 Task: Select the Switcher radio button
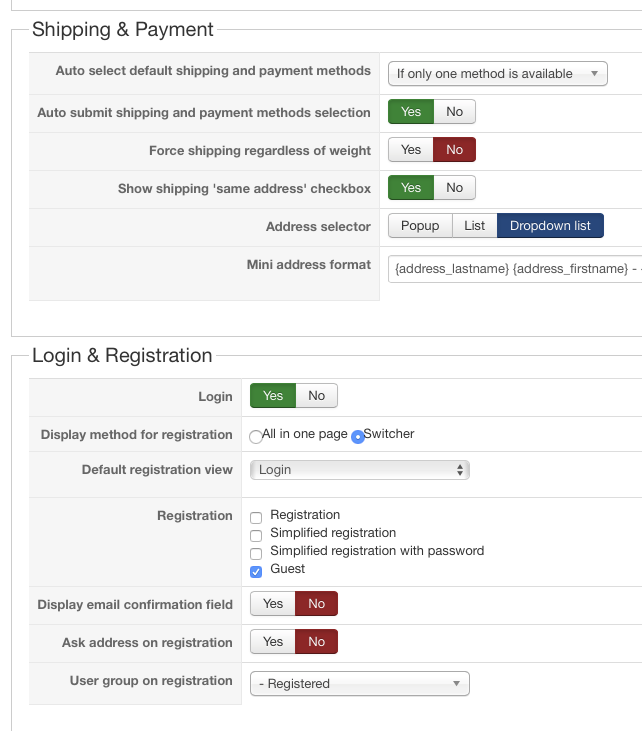[x=357, y=436]
